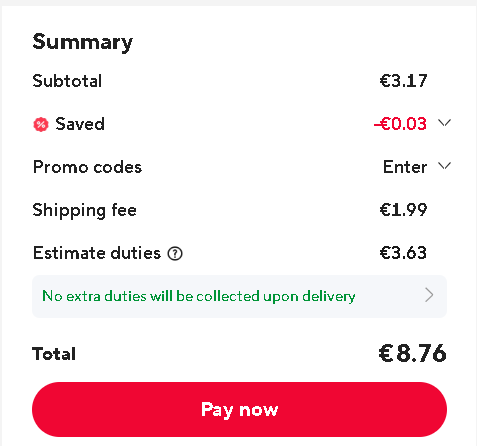Expand the Saved discount details chevron
477x446 pixels.
click(x=444, y=123)
